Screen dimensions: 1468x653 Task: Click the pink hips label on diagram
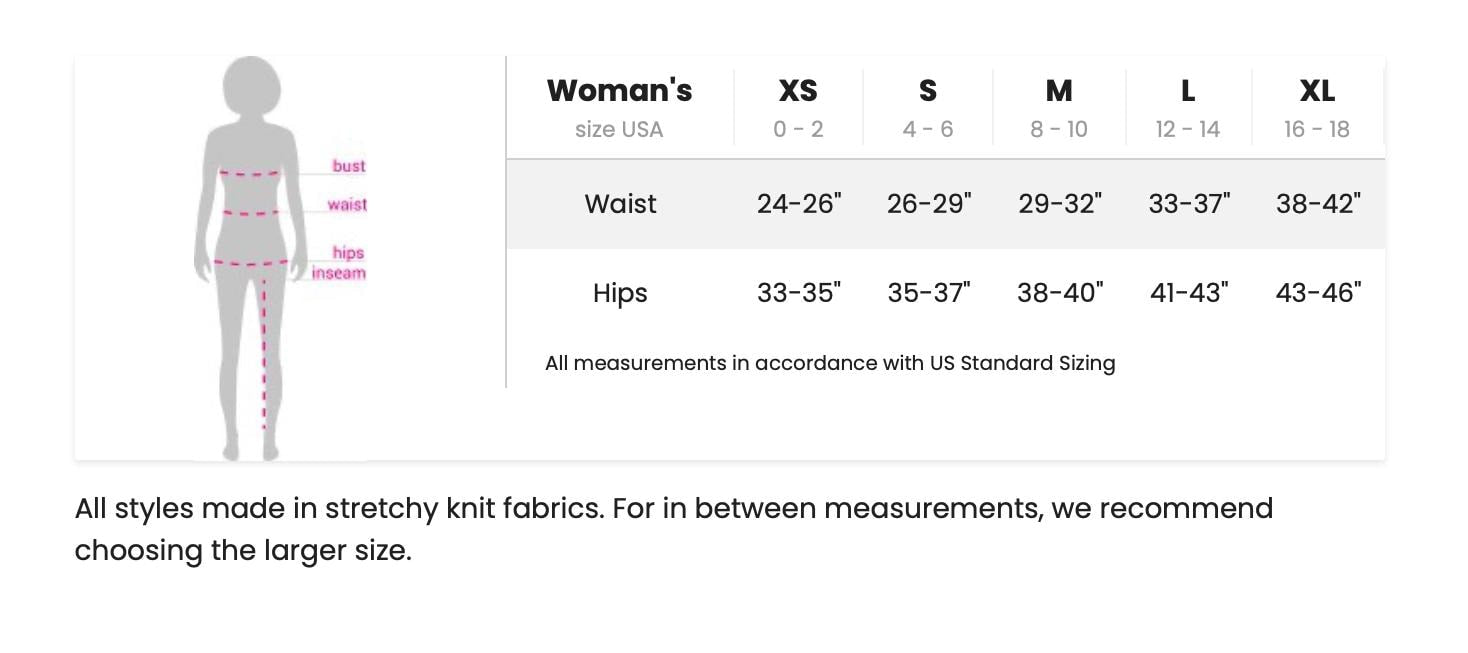point(348,253)
